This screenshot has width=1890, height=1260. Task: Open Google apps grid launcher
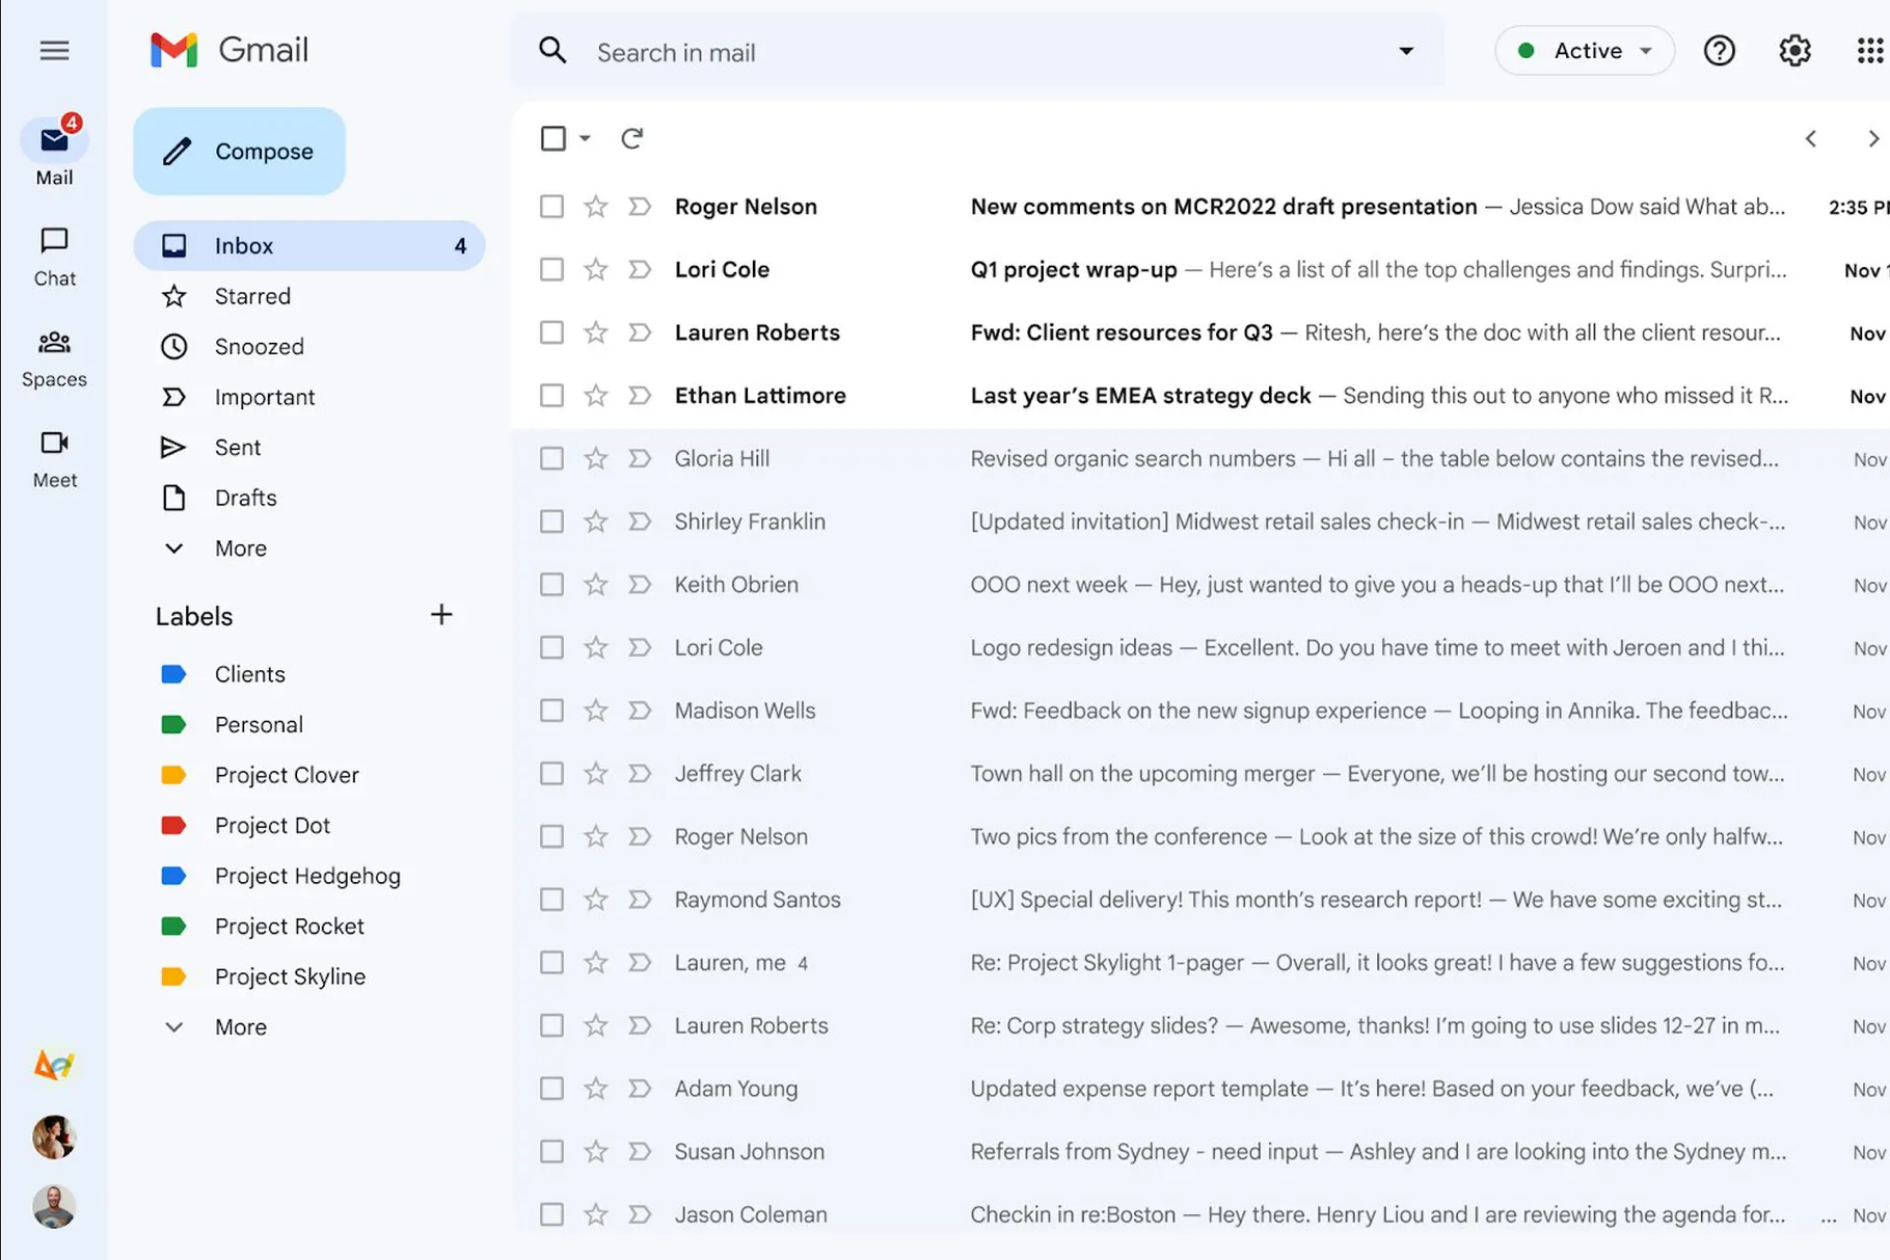(x=1869, y=50)
